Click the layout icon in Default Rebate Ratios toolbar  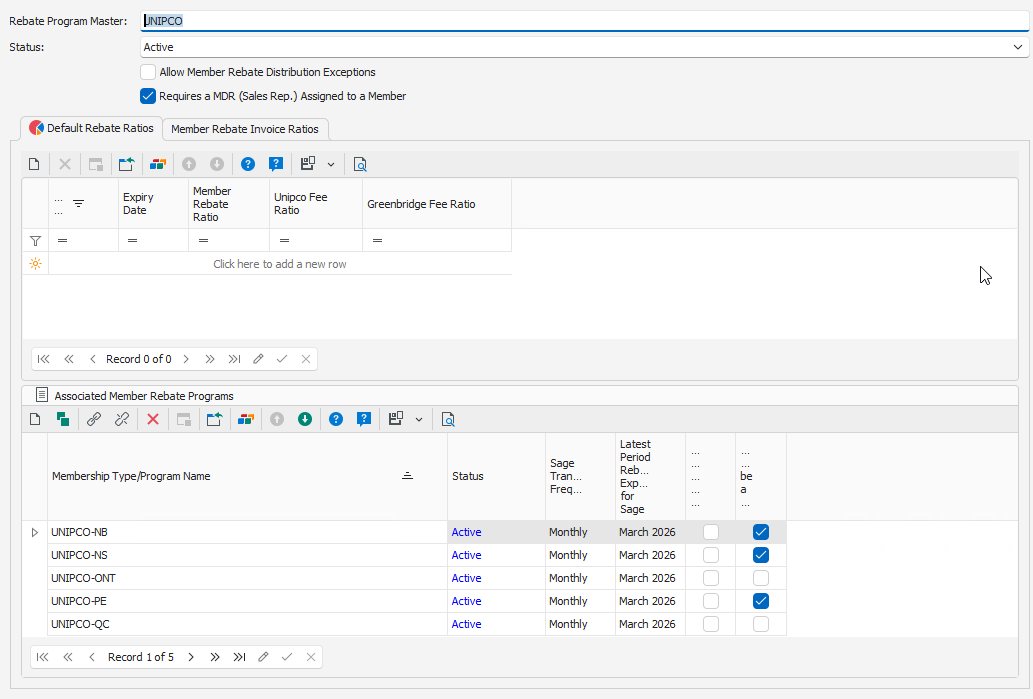click(x=308, y=163)
